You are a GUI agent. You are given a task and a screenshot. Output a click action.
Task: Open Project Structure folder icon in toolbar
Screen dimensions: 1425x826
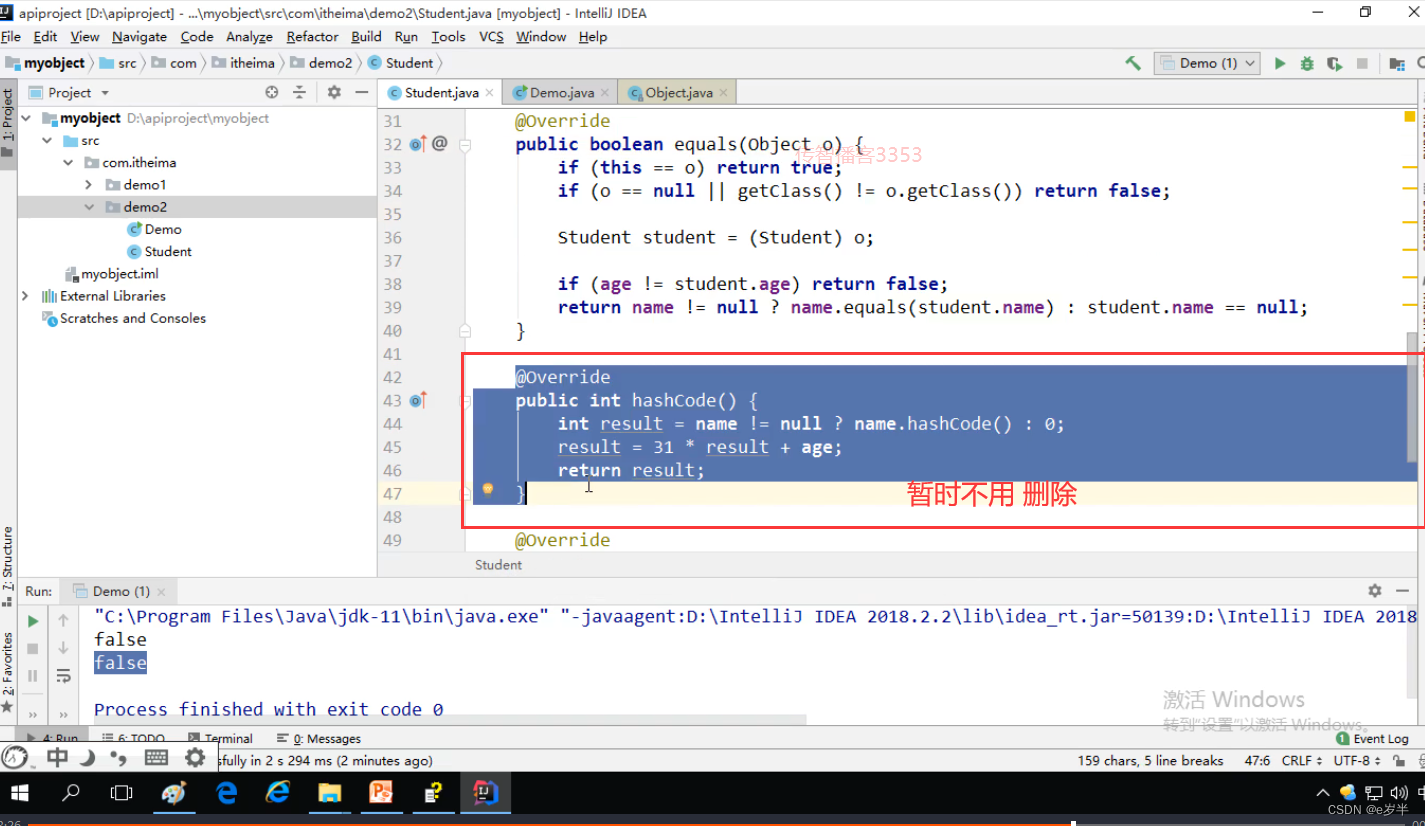(x=1398, y=63)
